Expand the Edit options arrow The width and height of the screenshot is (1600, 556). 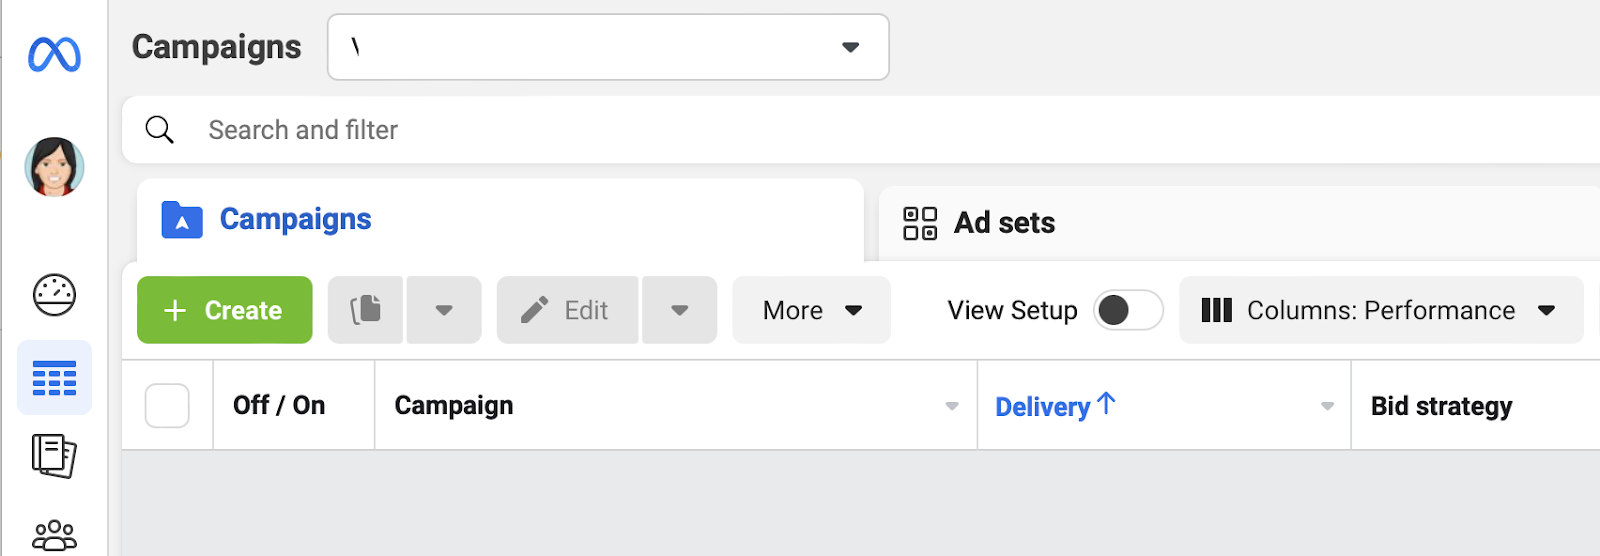point(680,310)
